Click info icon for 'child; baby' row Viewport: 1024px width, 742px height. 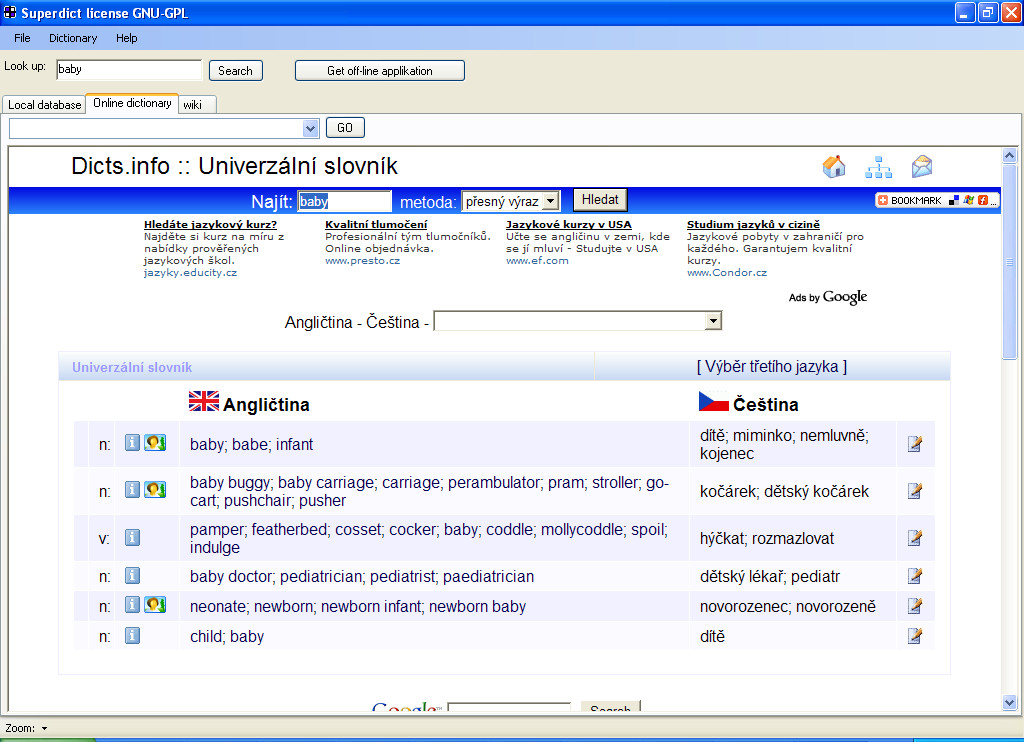[x=132, y=636]
